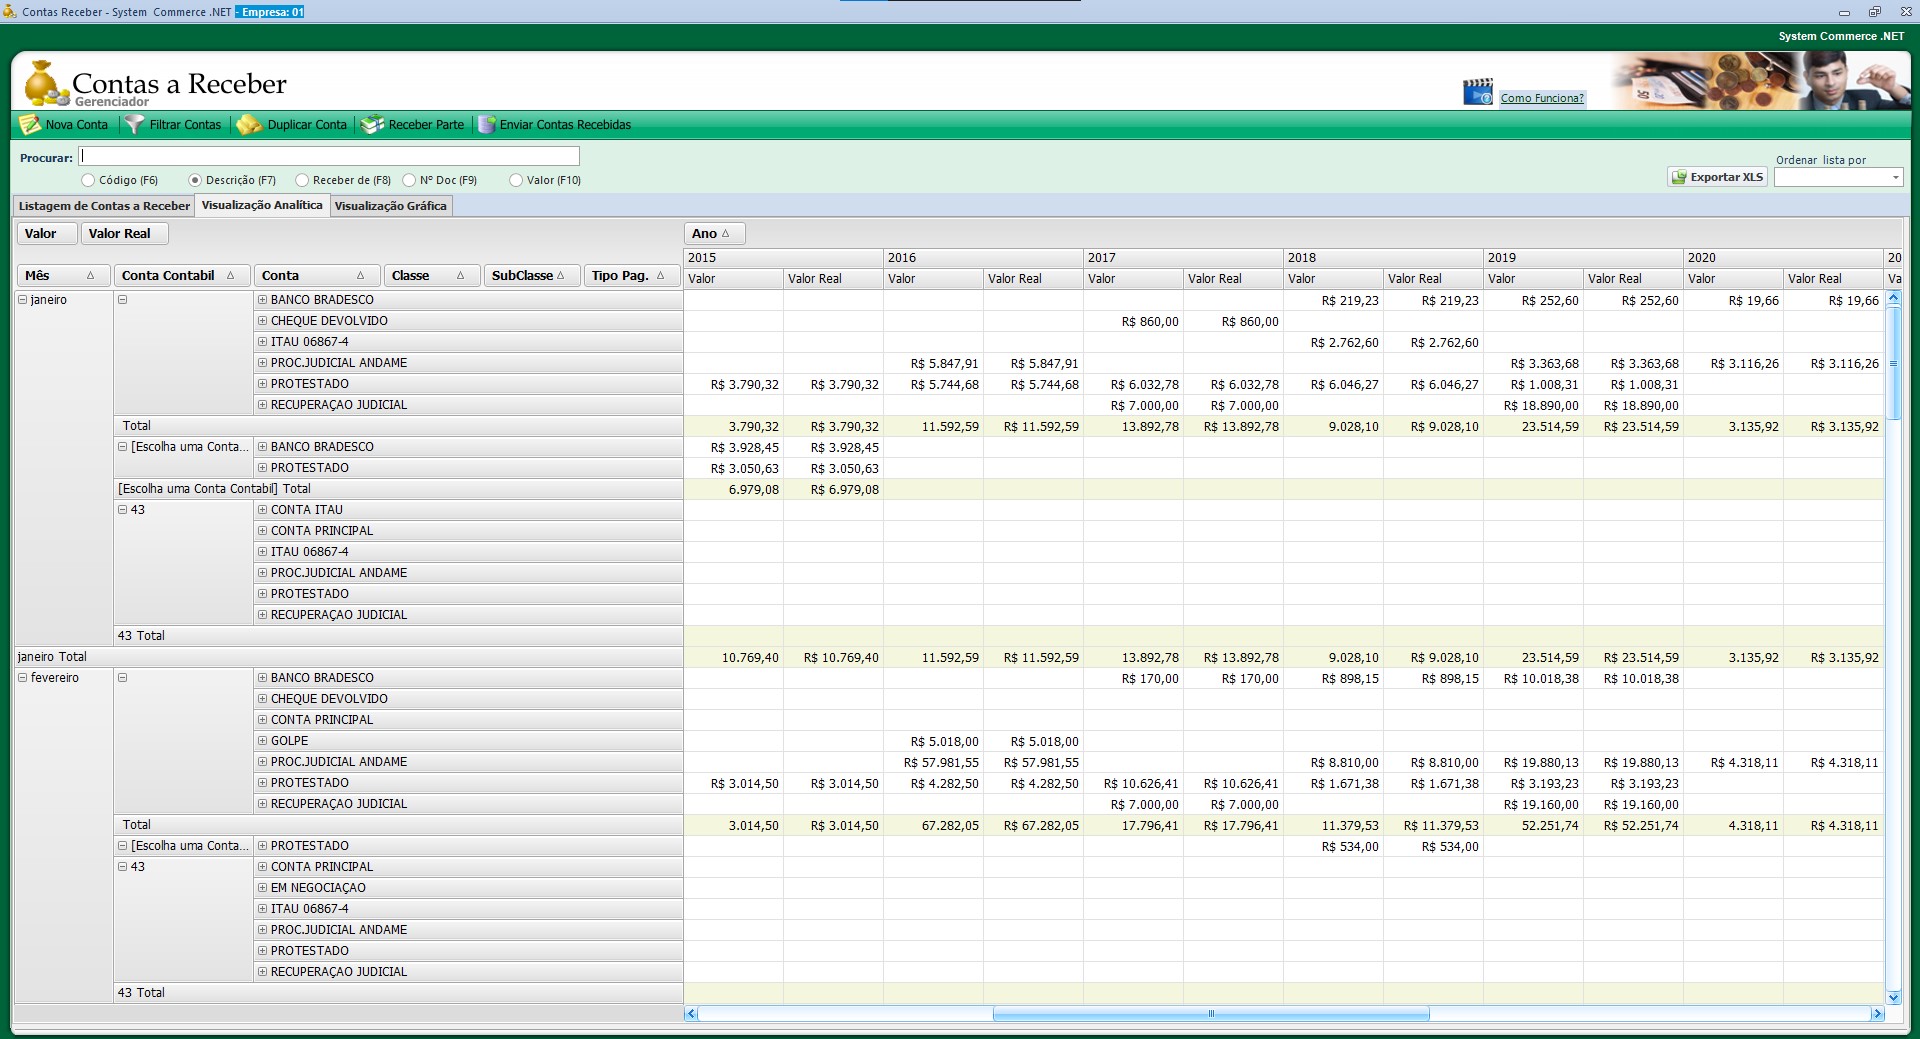Click the money bag logo icon
1920x1039 pixels.
click(42, 84)
